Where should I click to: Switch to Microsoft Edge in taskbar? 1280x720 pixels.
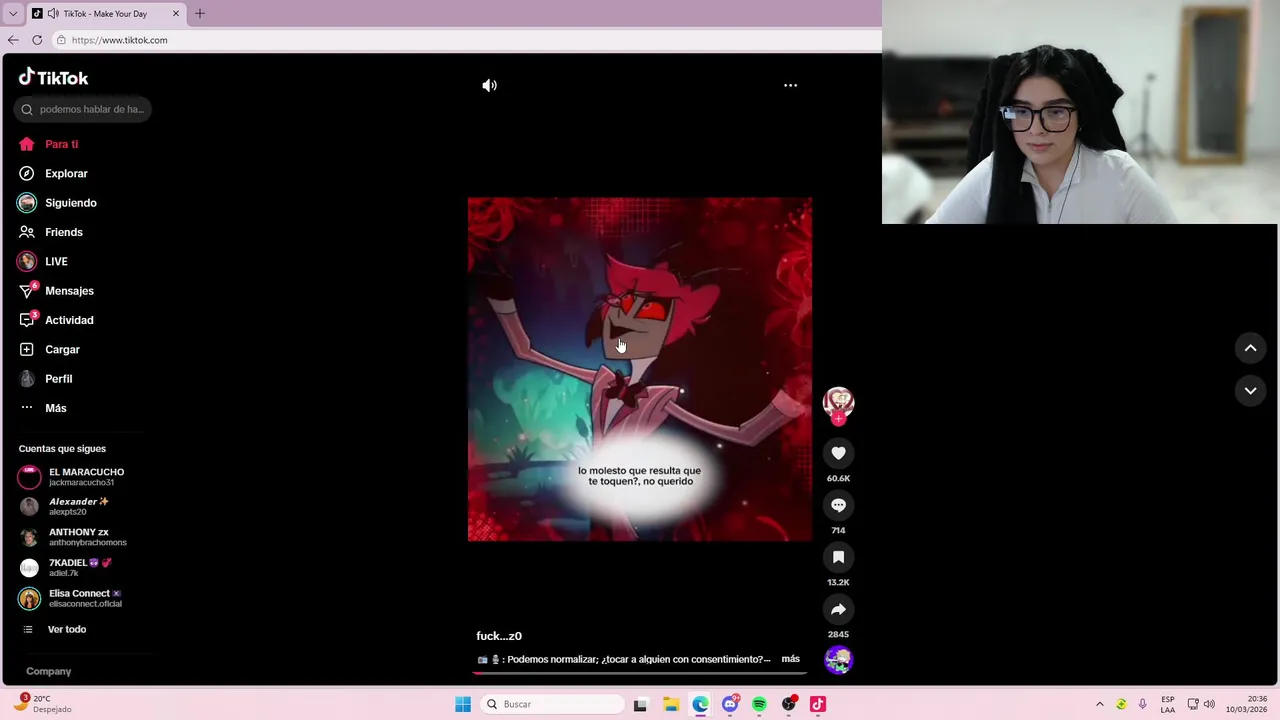tap(700, 704)
